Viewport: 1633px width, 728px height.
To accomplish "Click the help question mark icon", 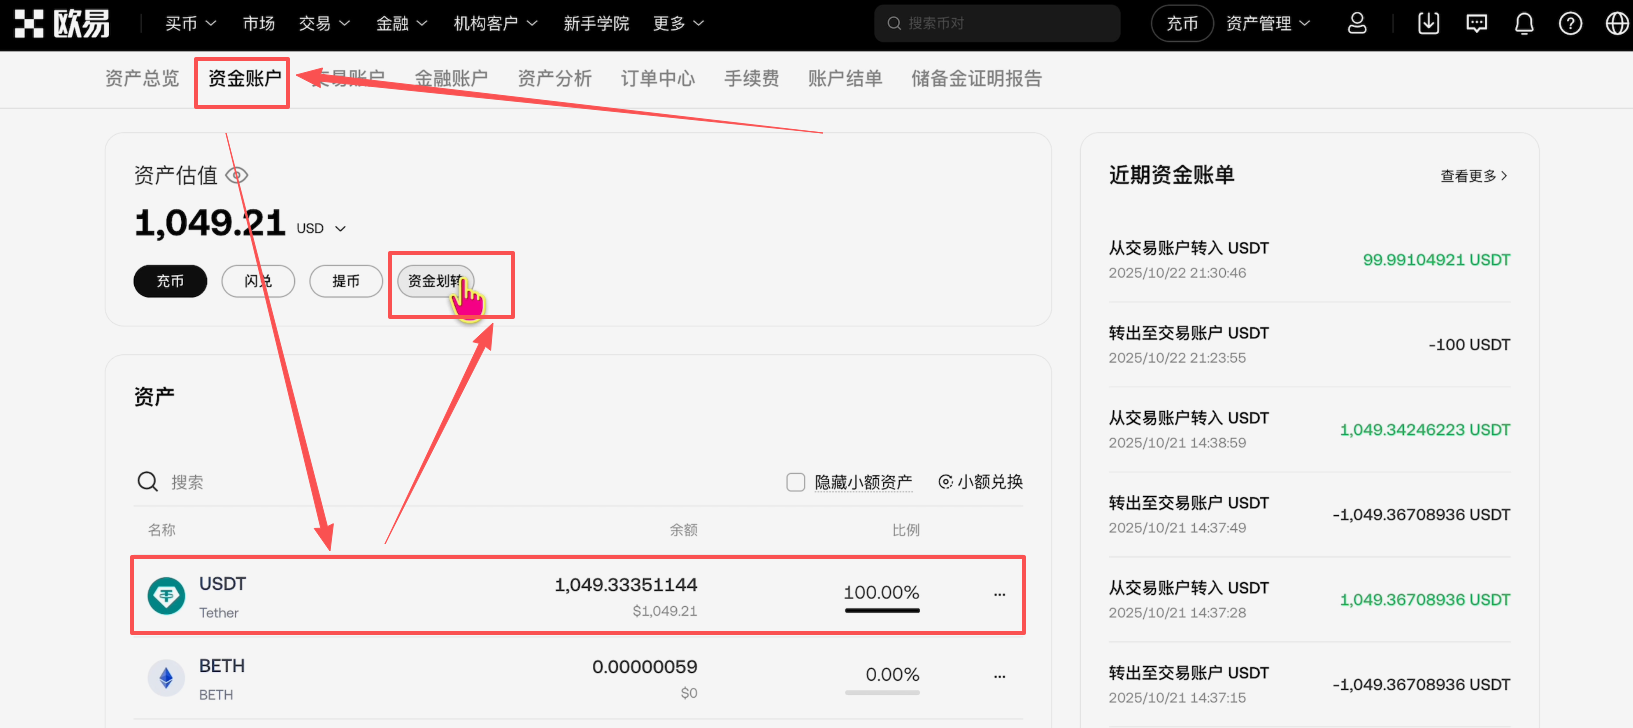I will (x=1570, y=23).
